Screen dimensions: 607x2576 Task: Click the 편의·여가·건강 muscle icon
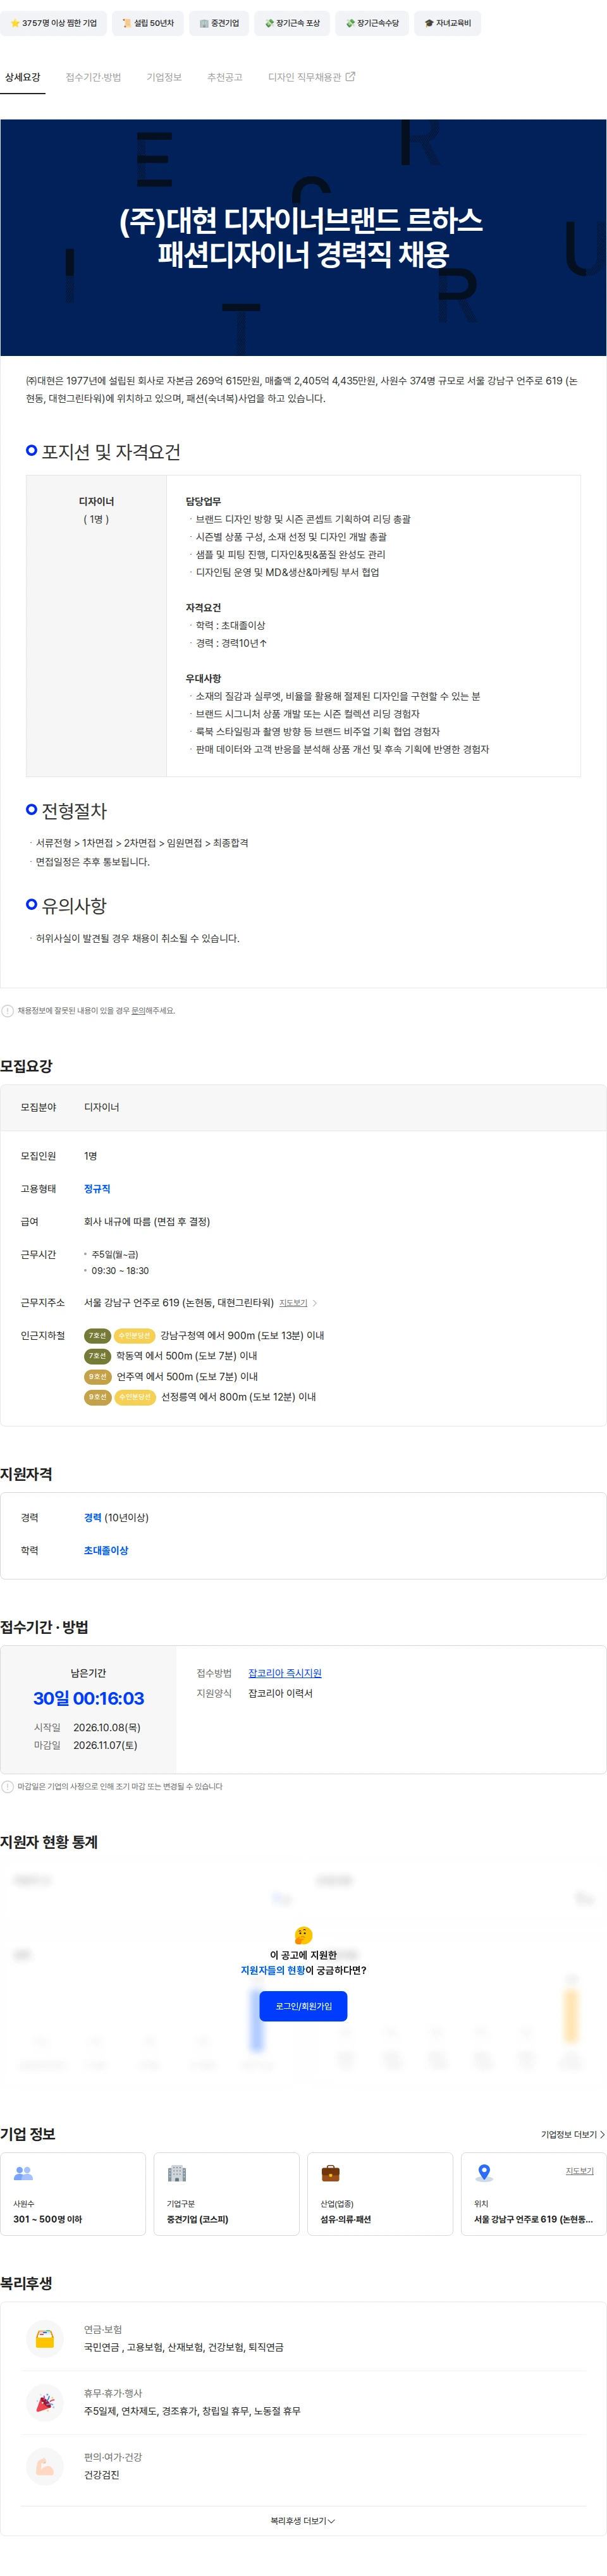click(x=45, y=2466)
